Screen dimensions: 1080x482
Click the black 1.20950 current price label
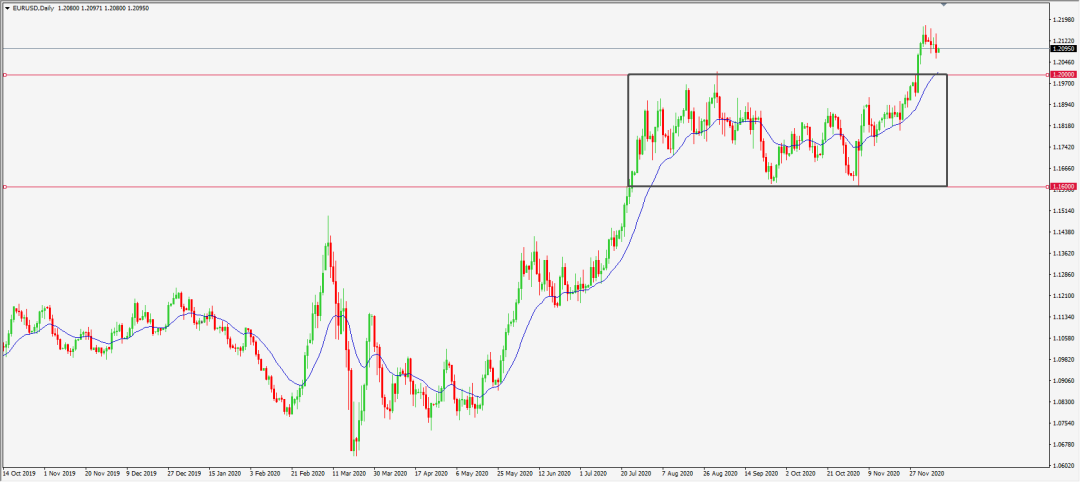(1062, 48)
